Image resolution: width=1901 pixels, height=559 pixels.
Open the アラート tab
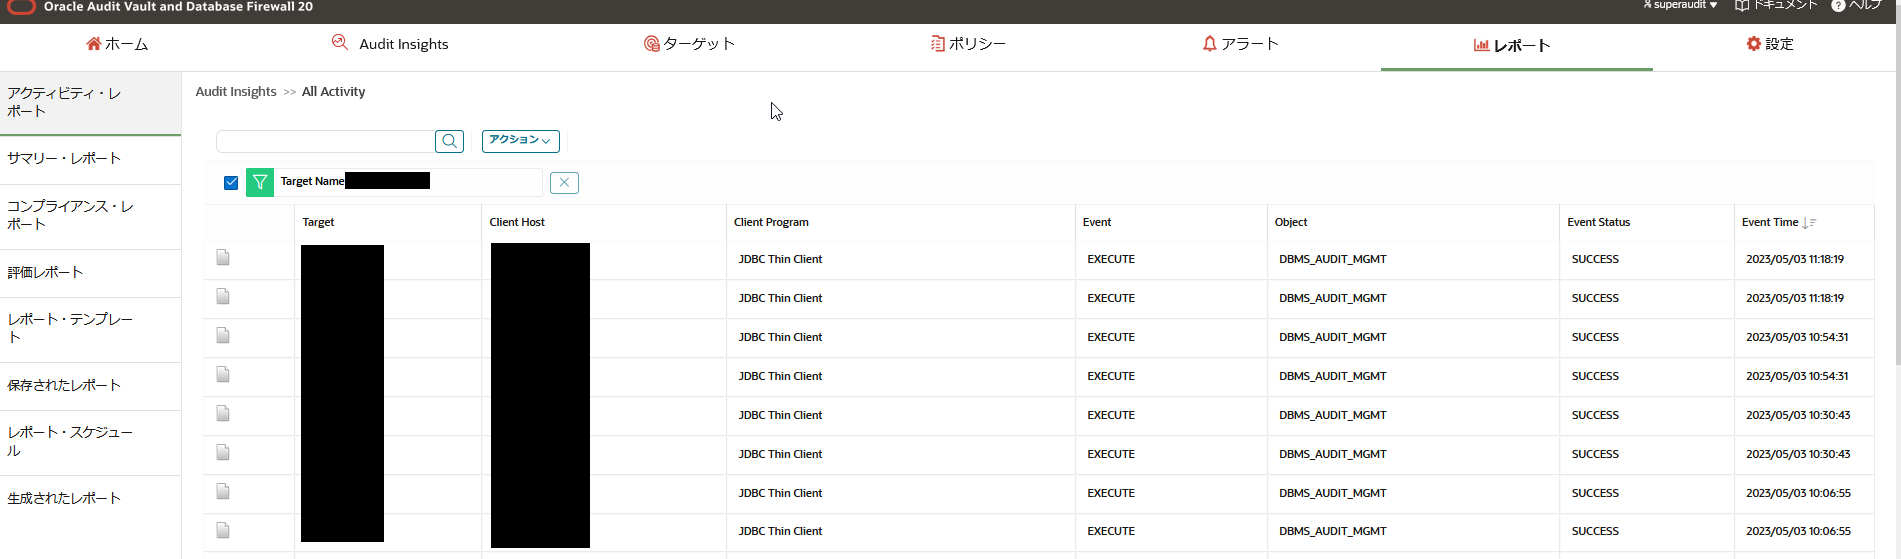pyautogui.click(x=1240, y=44)
